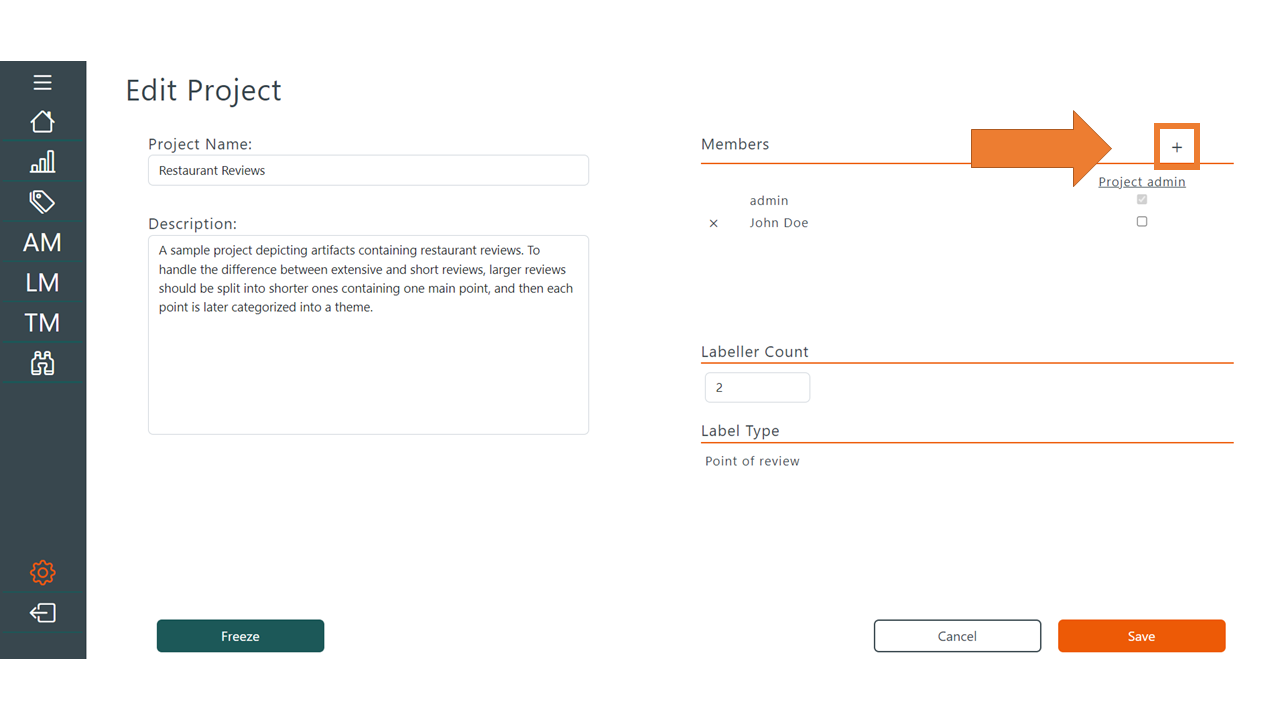Open the LM section in the sidebar
This screenshot has height=720, width=1280.
pos(42,282)
